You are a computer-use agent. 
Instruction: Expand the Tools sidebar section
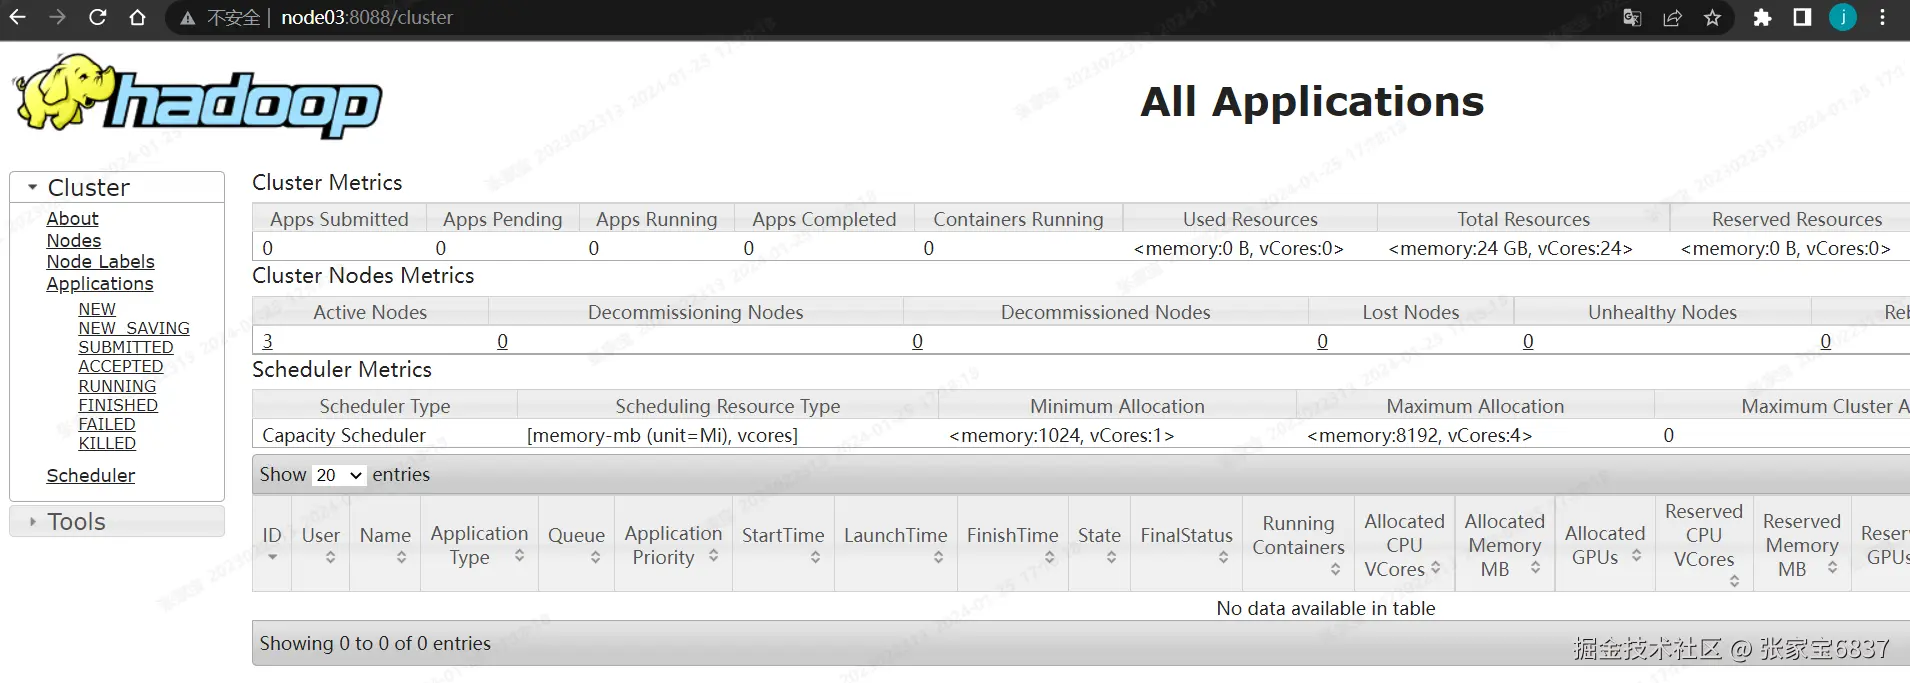[x=117, y=521]
